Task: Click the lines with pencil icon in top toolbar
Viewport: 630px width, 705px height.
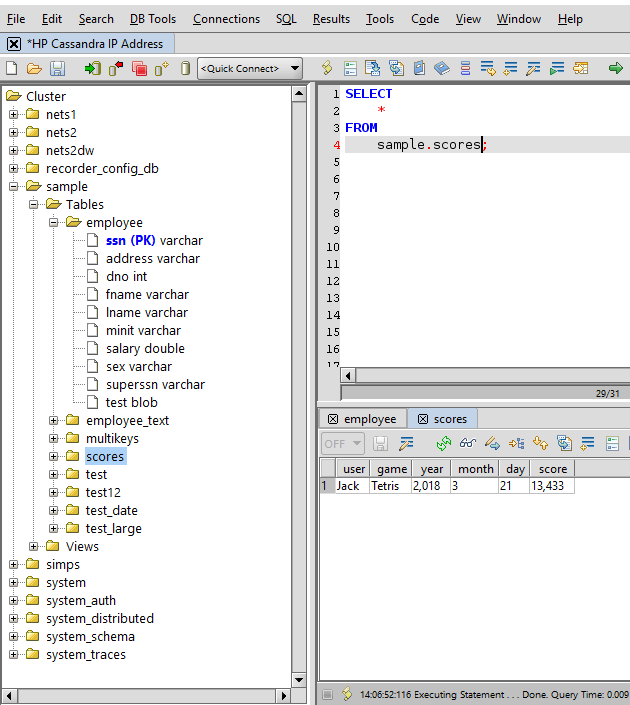Action: [533, 68]
